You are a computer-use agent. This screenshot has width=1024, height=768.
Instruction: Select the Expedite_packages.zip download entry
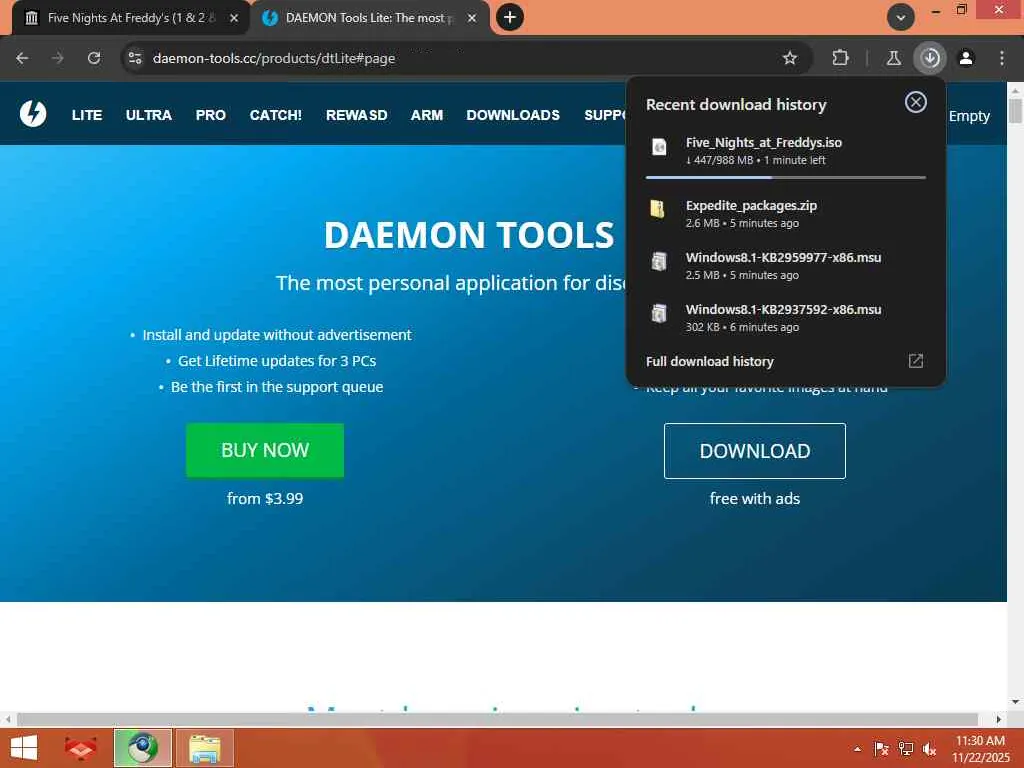786,214
